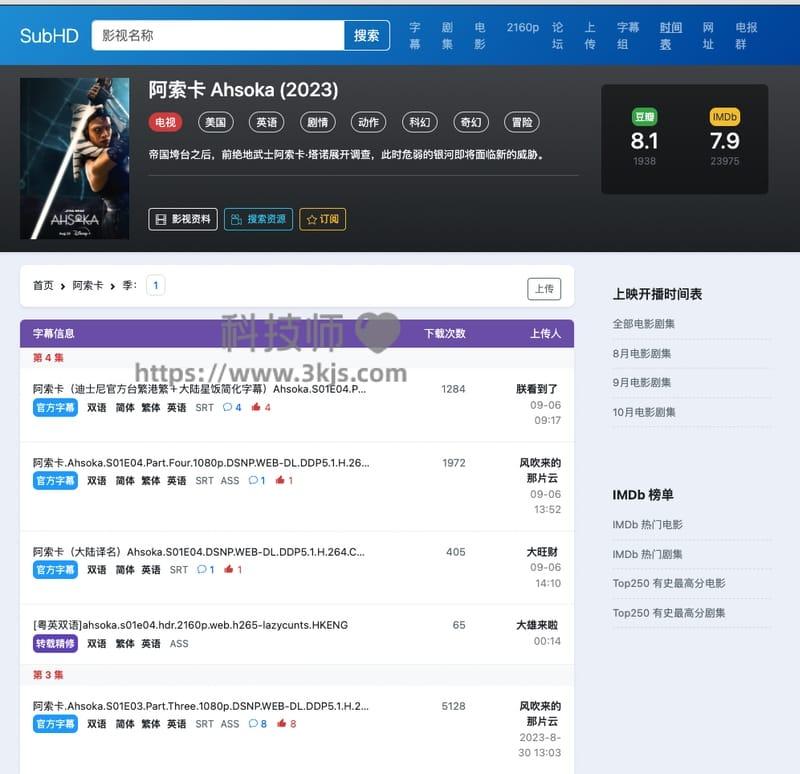The height and width of the screenshot is (774, 800).
Task: Open uploader 大雄来啦 profile
Action: click(537, 625)
